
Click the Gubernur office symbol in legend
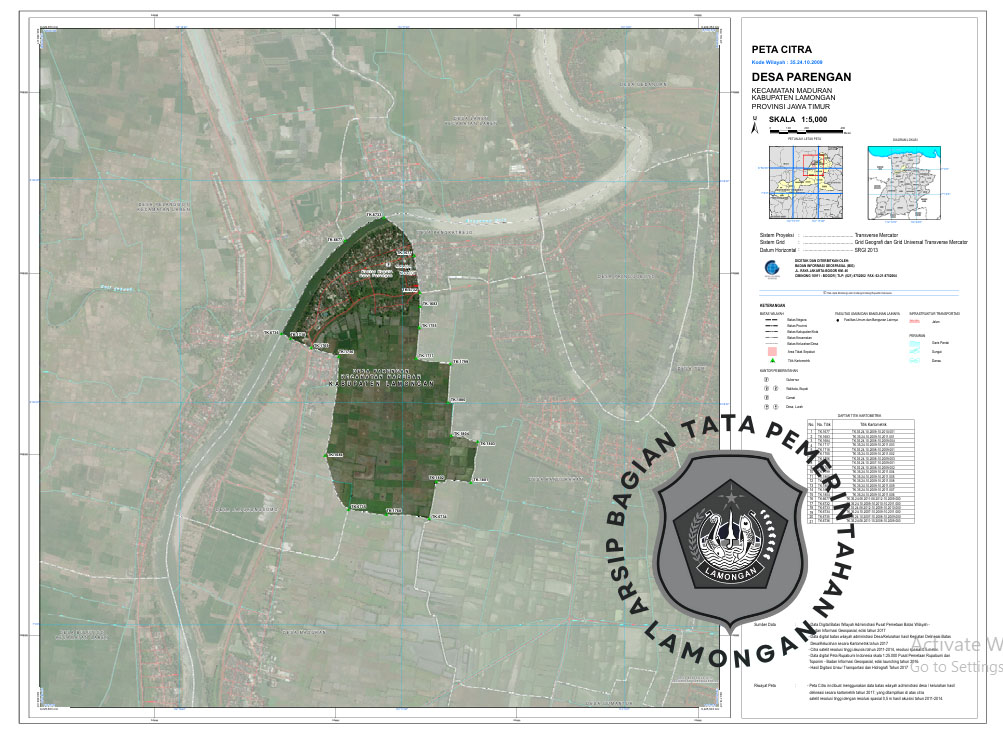(x=766, y=380)
